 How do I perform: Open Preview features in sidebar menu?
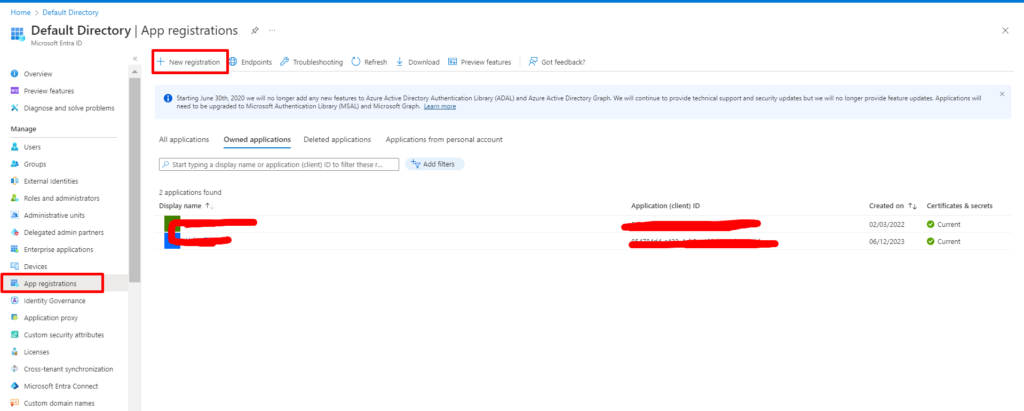point(49,91)
